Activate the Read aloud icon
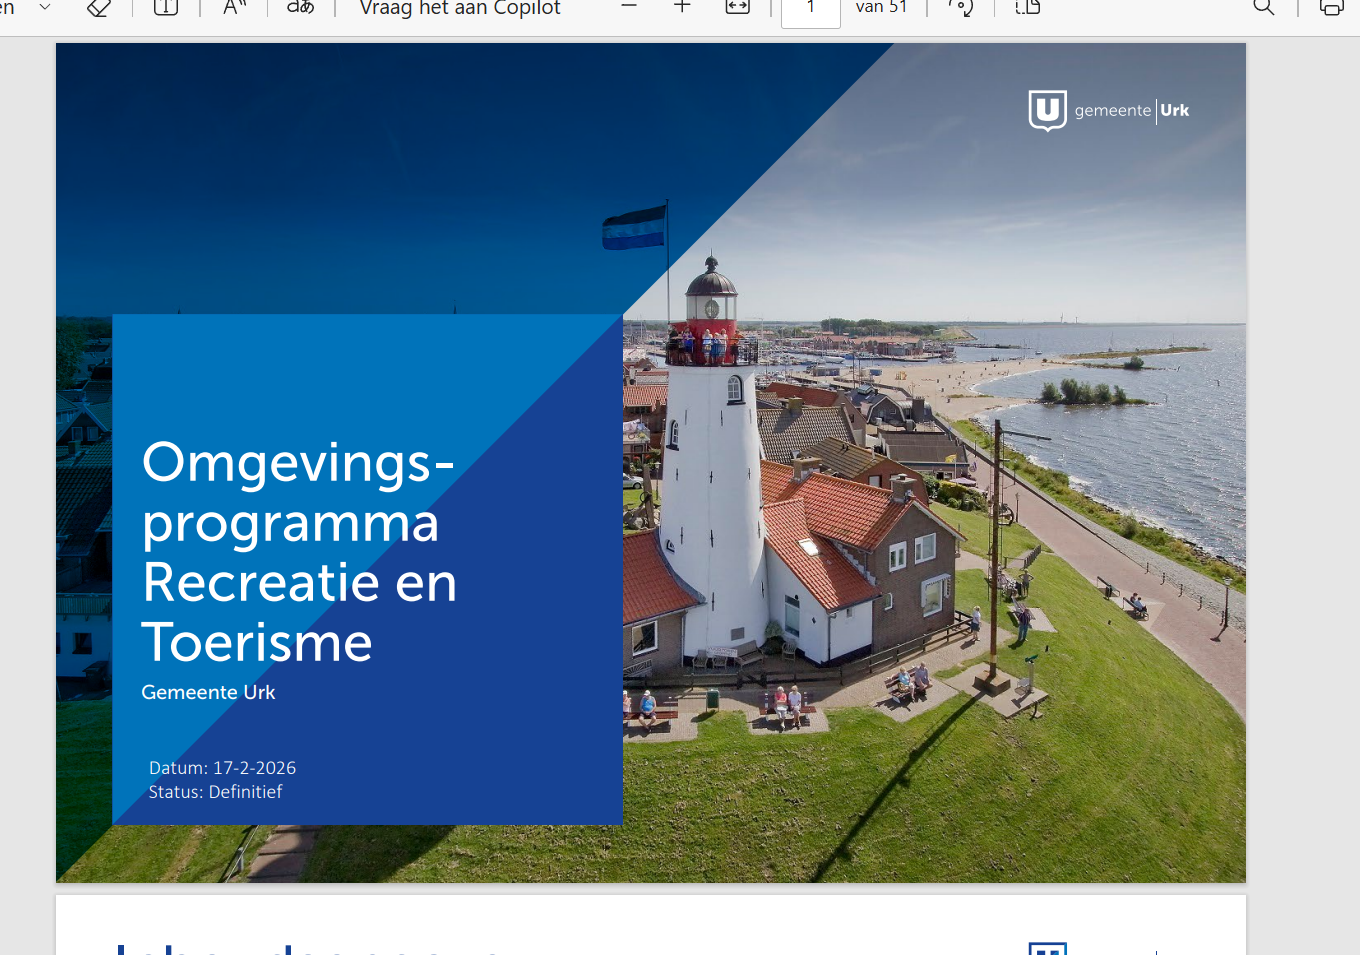 click(234, 8)
